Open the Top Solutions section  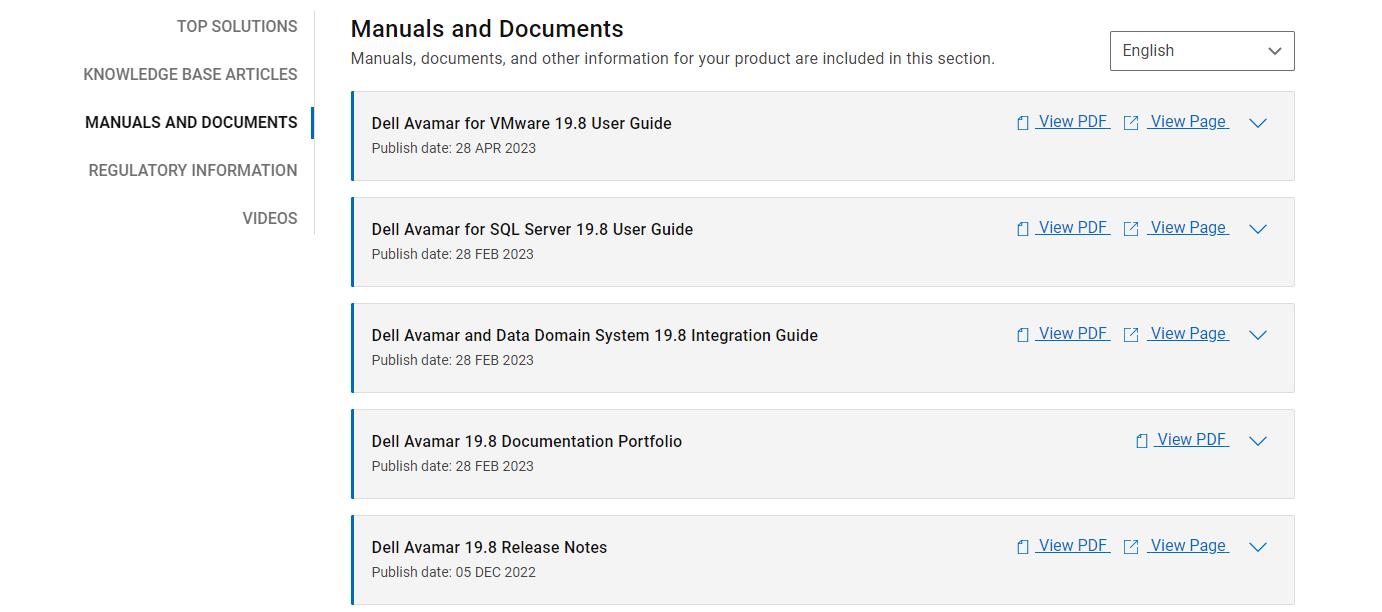click(x=237, y=26)
